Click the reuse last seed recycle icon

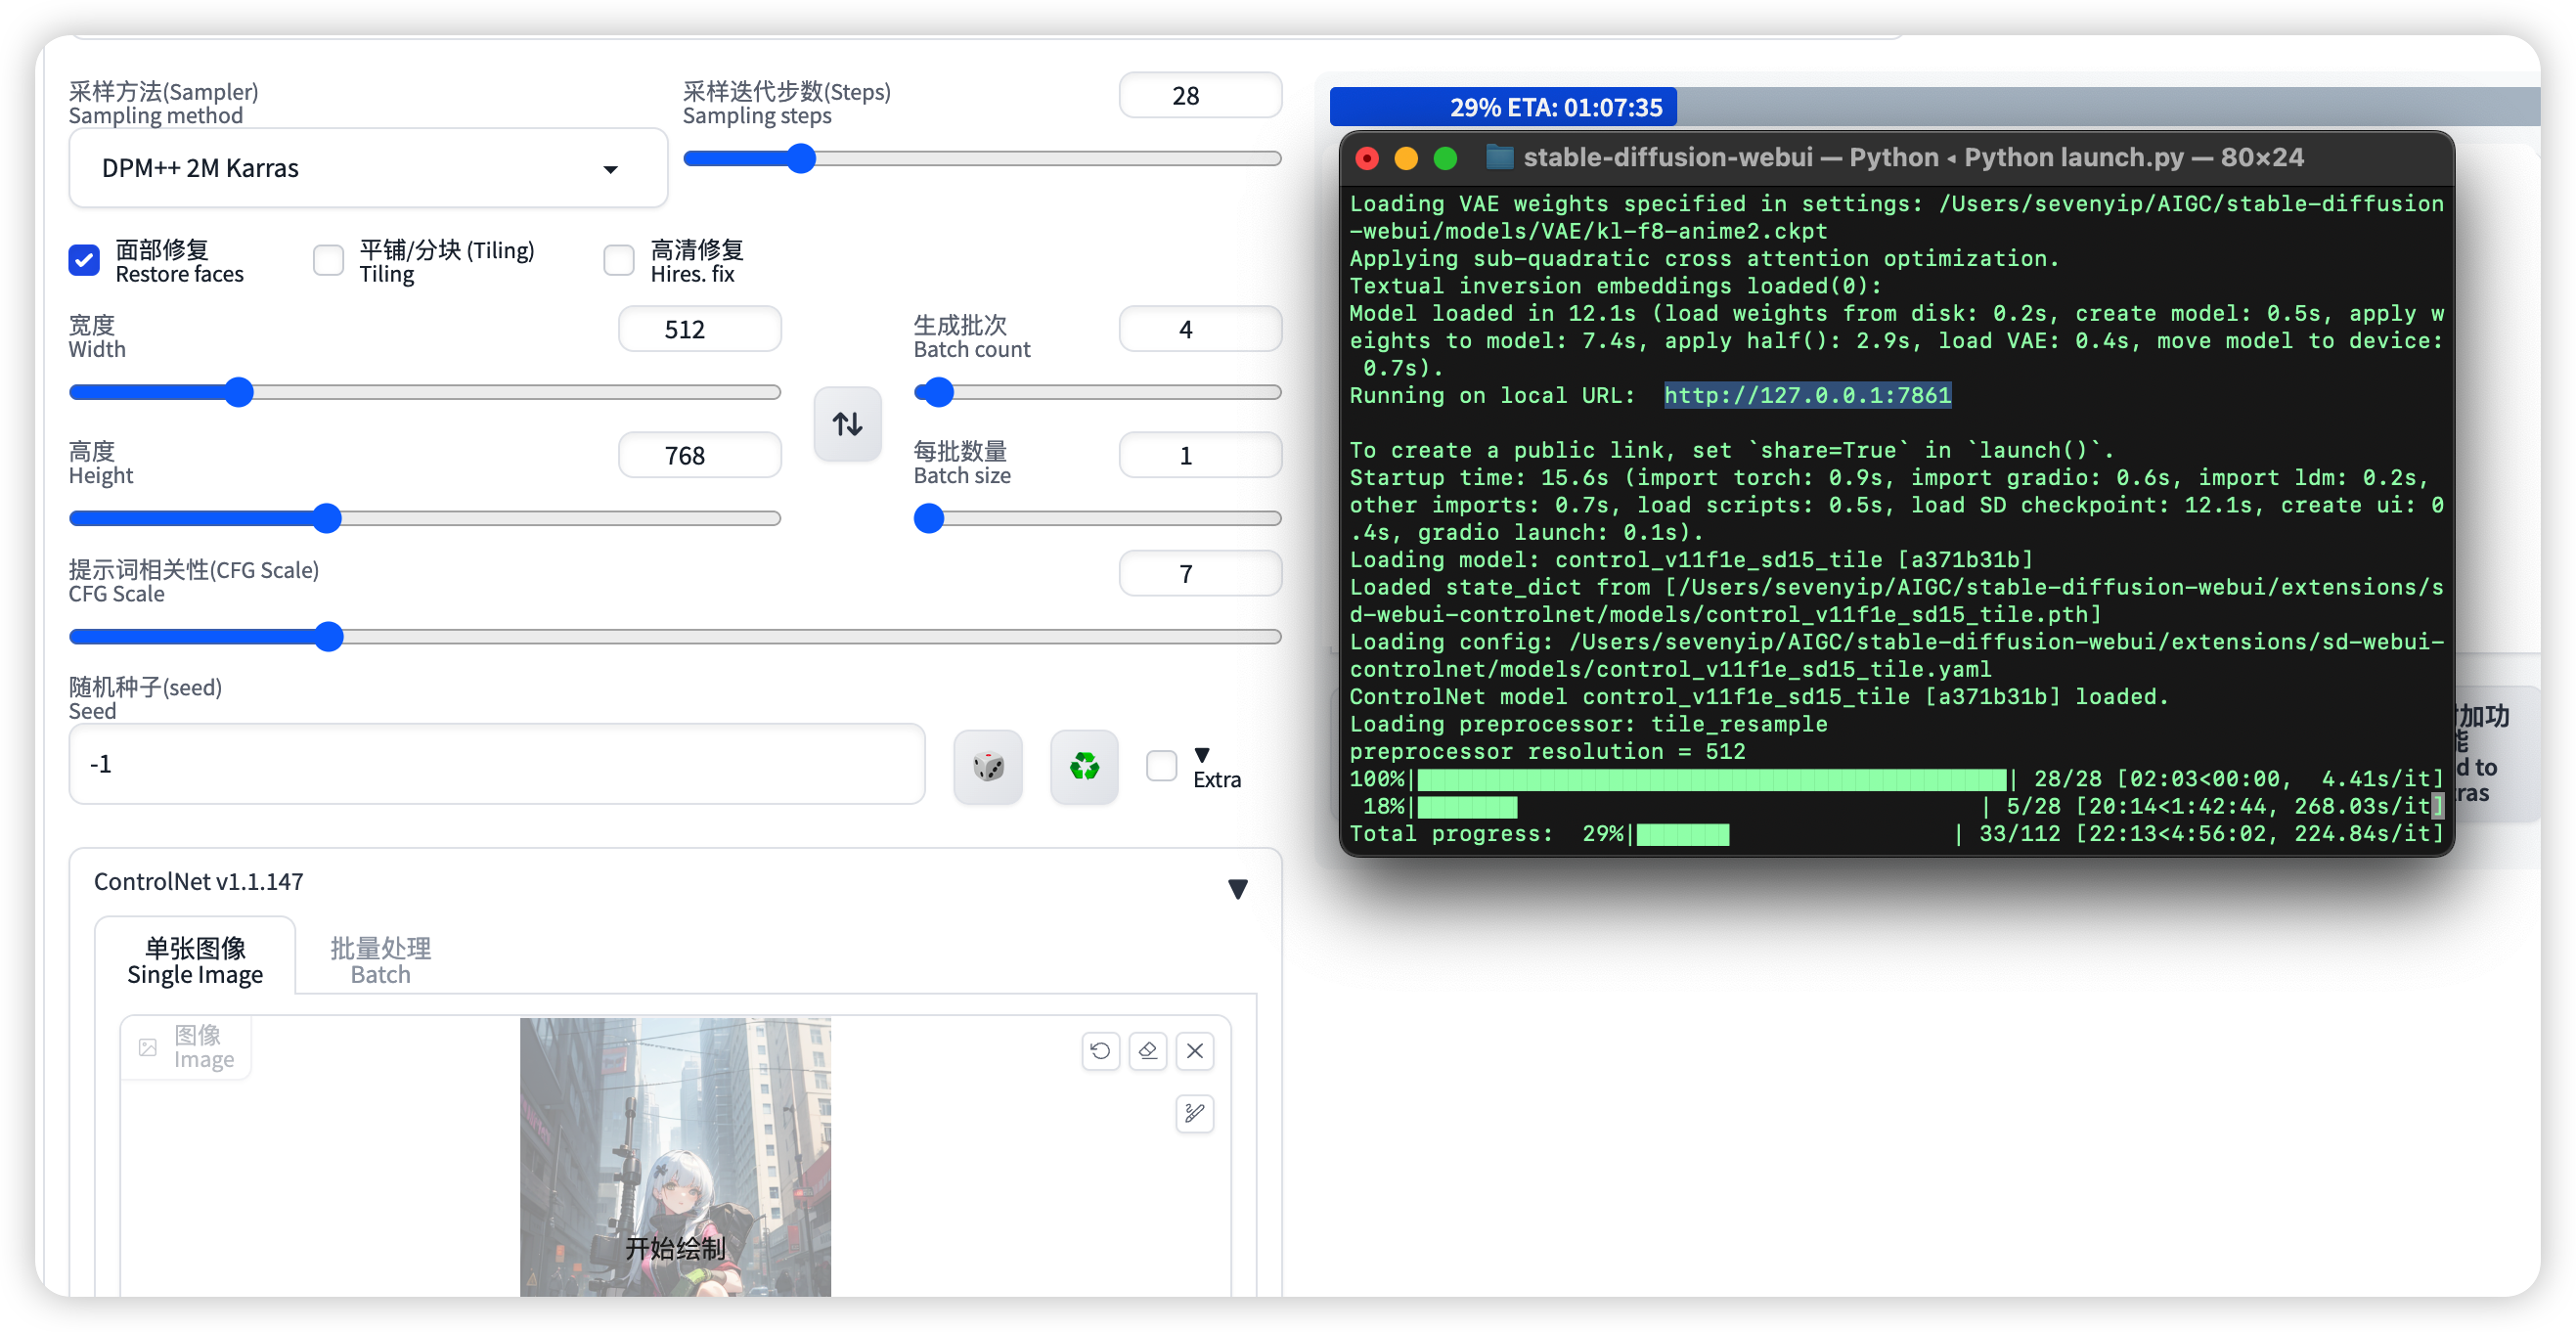(1084, 766)
